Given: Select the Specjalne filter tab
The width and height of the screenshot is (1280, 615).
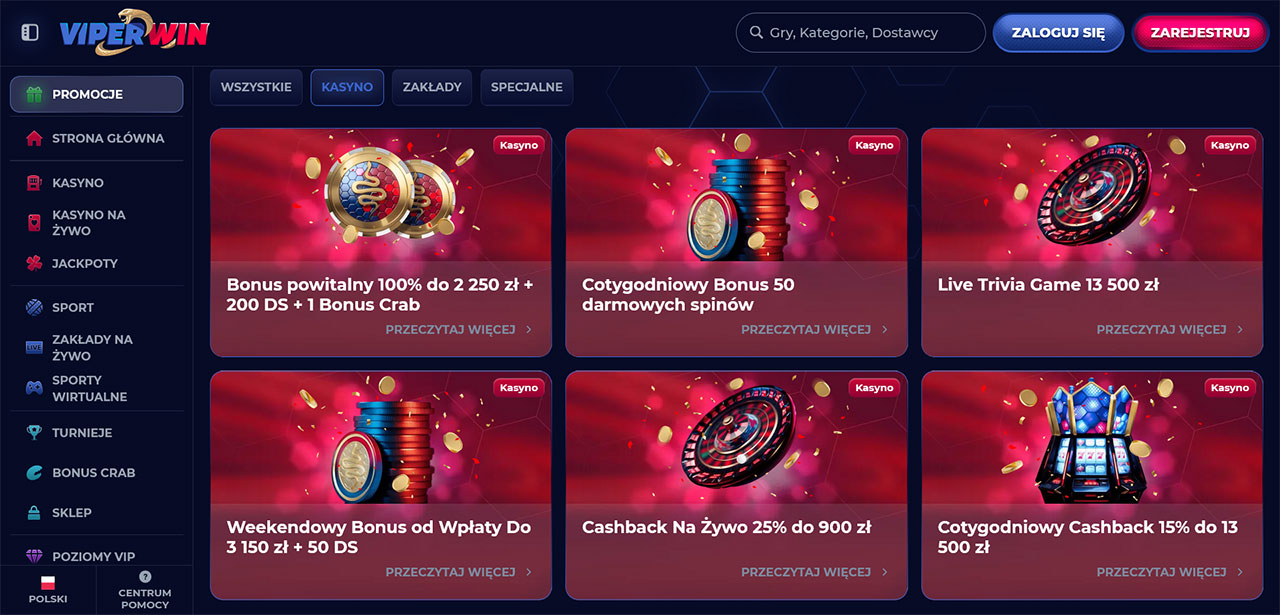Looking at the screenshot, I should [x=526, y=87].
